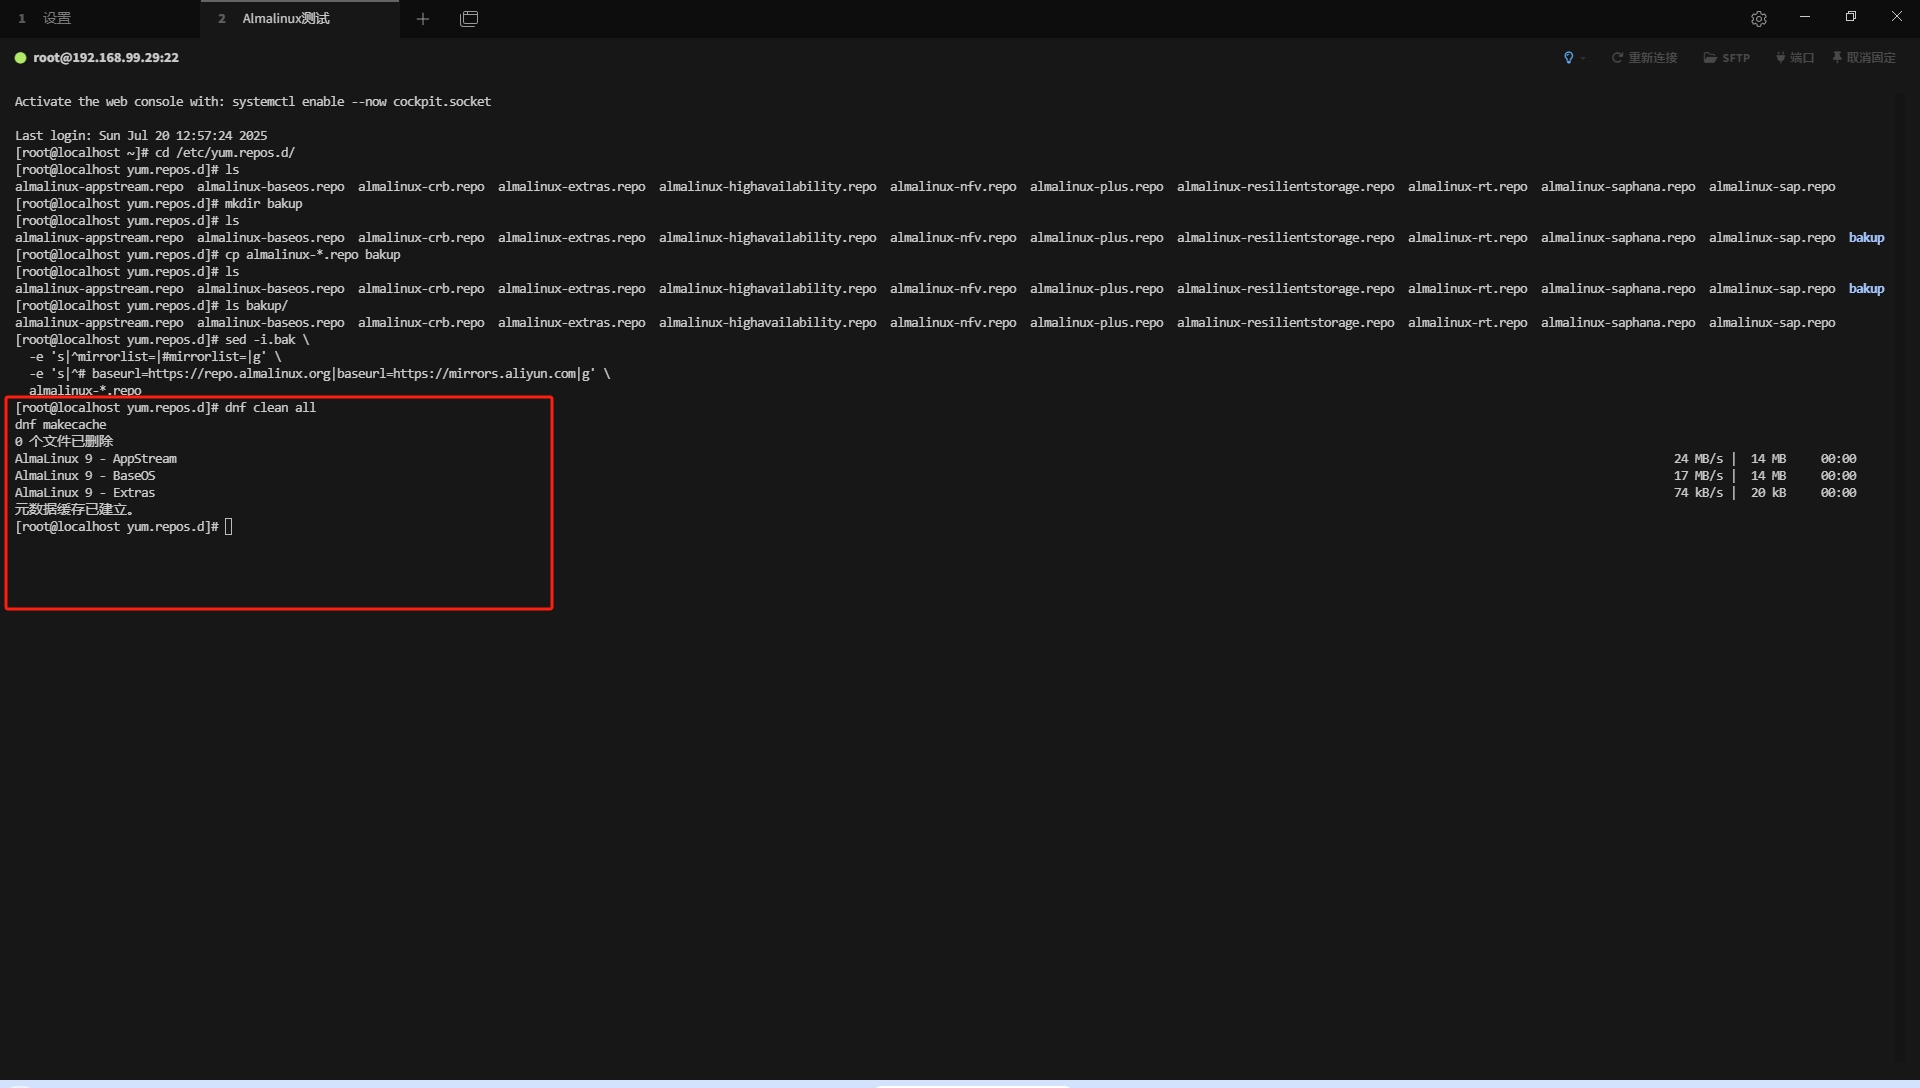The width and height of the screenshot is (1920, 1088).
Task: Expand the lightbulb dropdown arrow
Action: [1583, 58]
